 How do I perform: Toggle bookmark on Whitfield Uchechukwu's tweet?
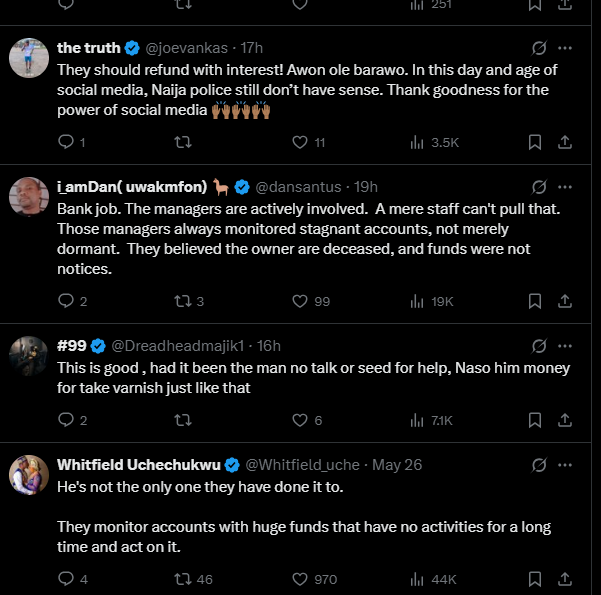pyautogui.click(x=535, y=579)
